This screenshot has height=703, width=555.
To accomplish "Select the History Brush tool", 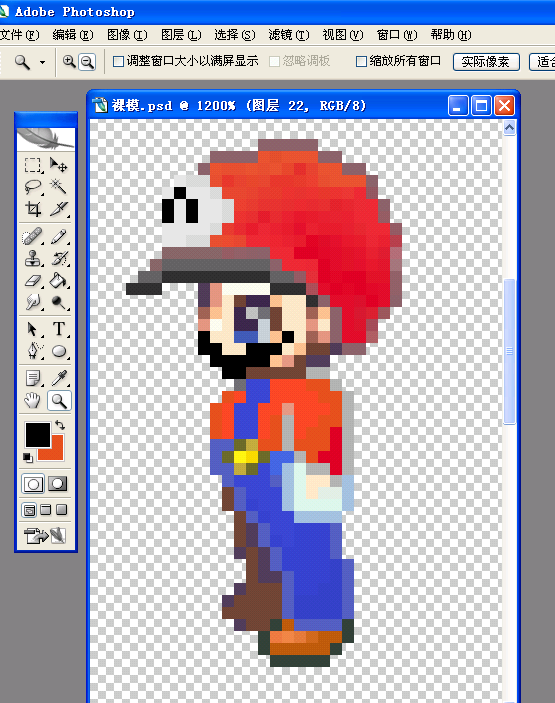I will 58,258.
